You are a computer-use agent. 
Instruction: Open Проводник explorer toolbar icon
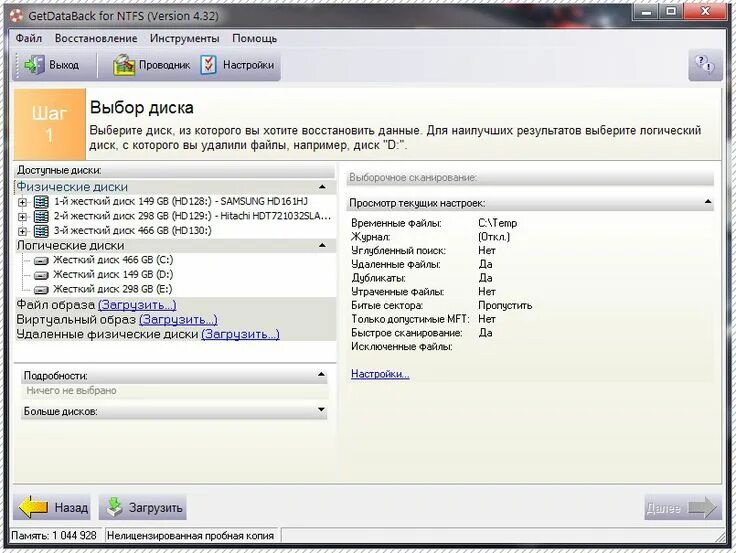click(x=123, y=65)
